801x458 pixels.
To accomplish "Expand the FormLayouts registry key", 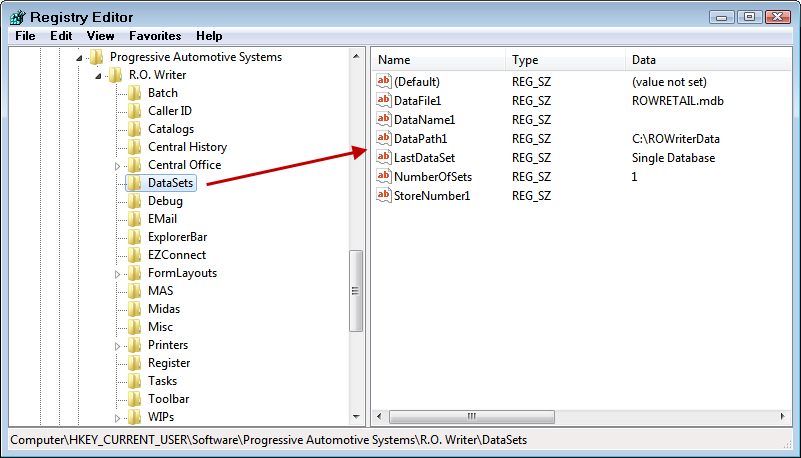I will 117,273.
